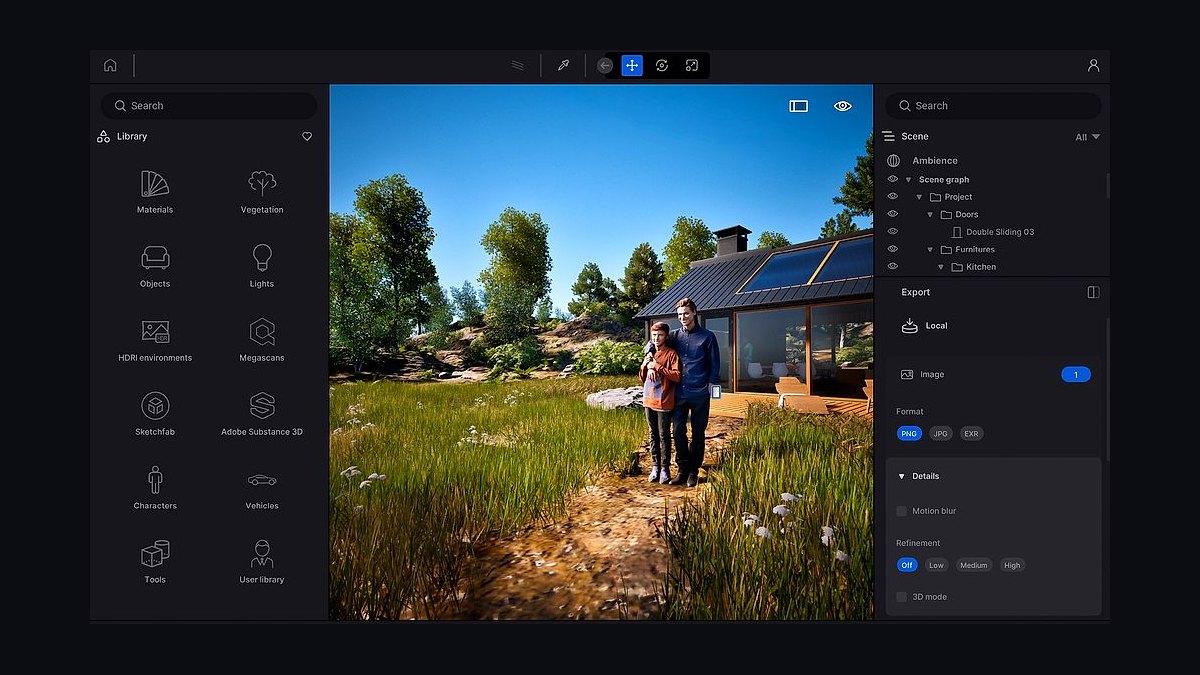Open the Vegetation library
The width and height of the screenshot is (1200, 675).
(x=262, y=192)
